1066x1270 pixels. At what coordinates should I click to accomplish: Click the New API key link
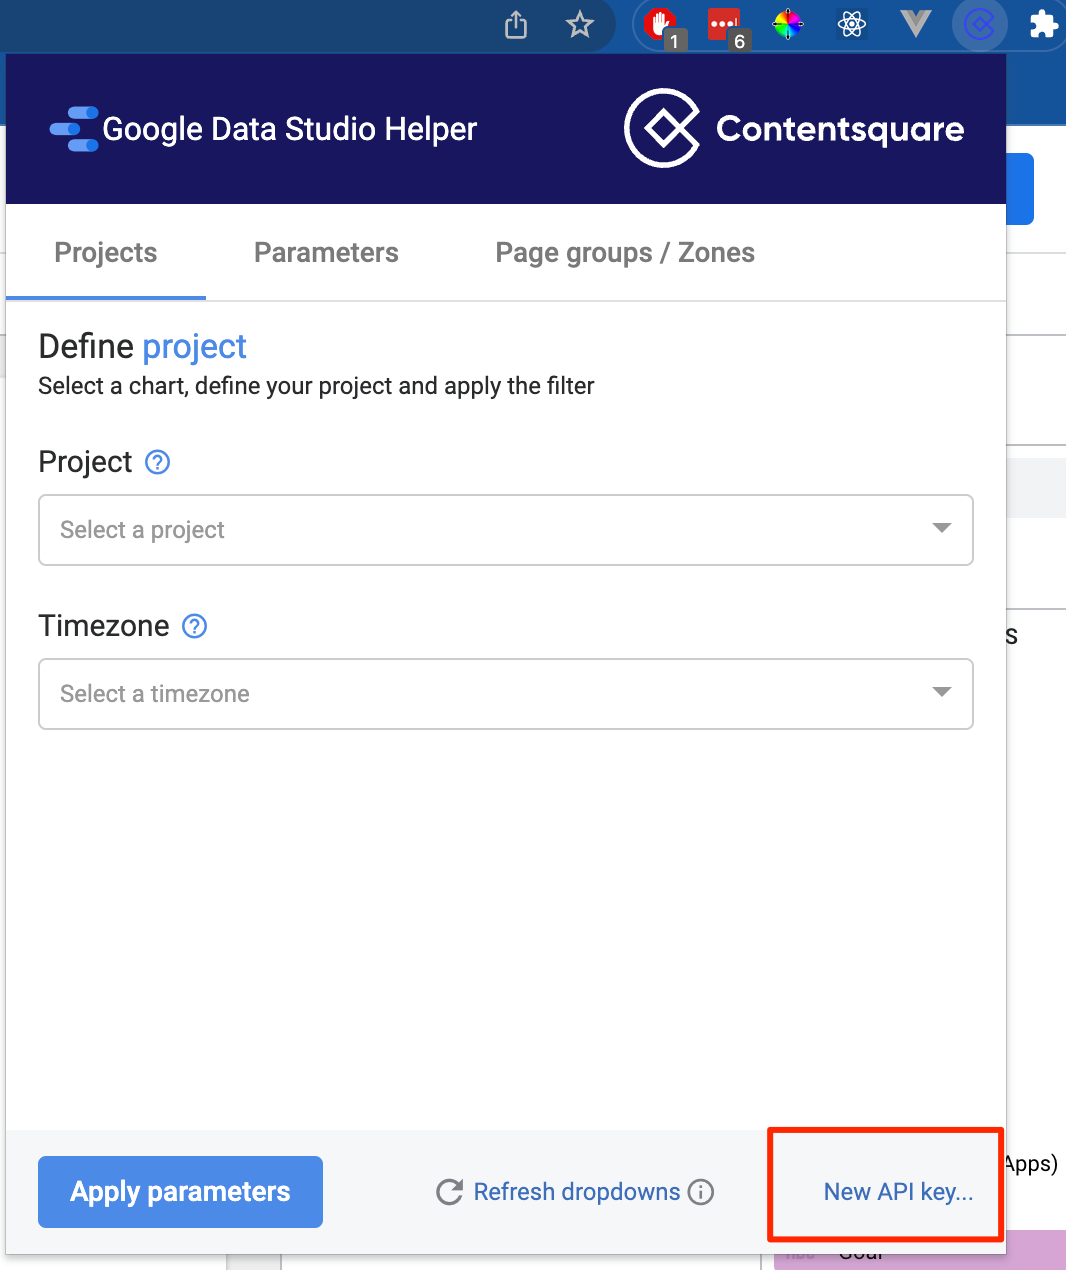(x=898, y=1192)
